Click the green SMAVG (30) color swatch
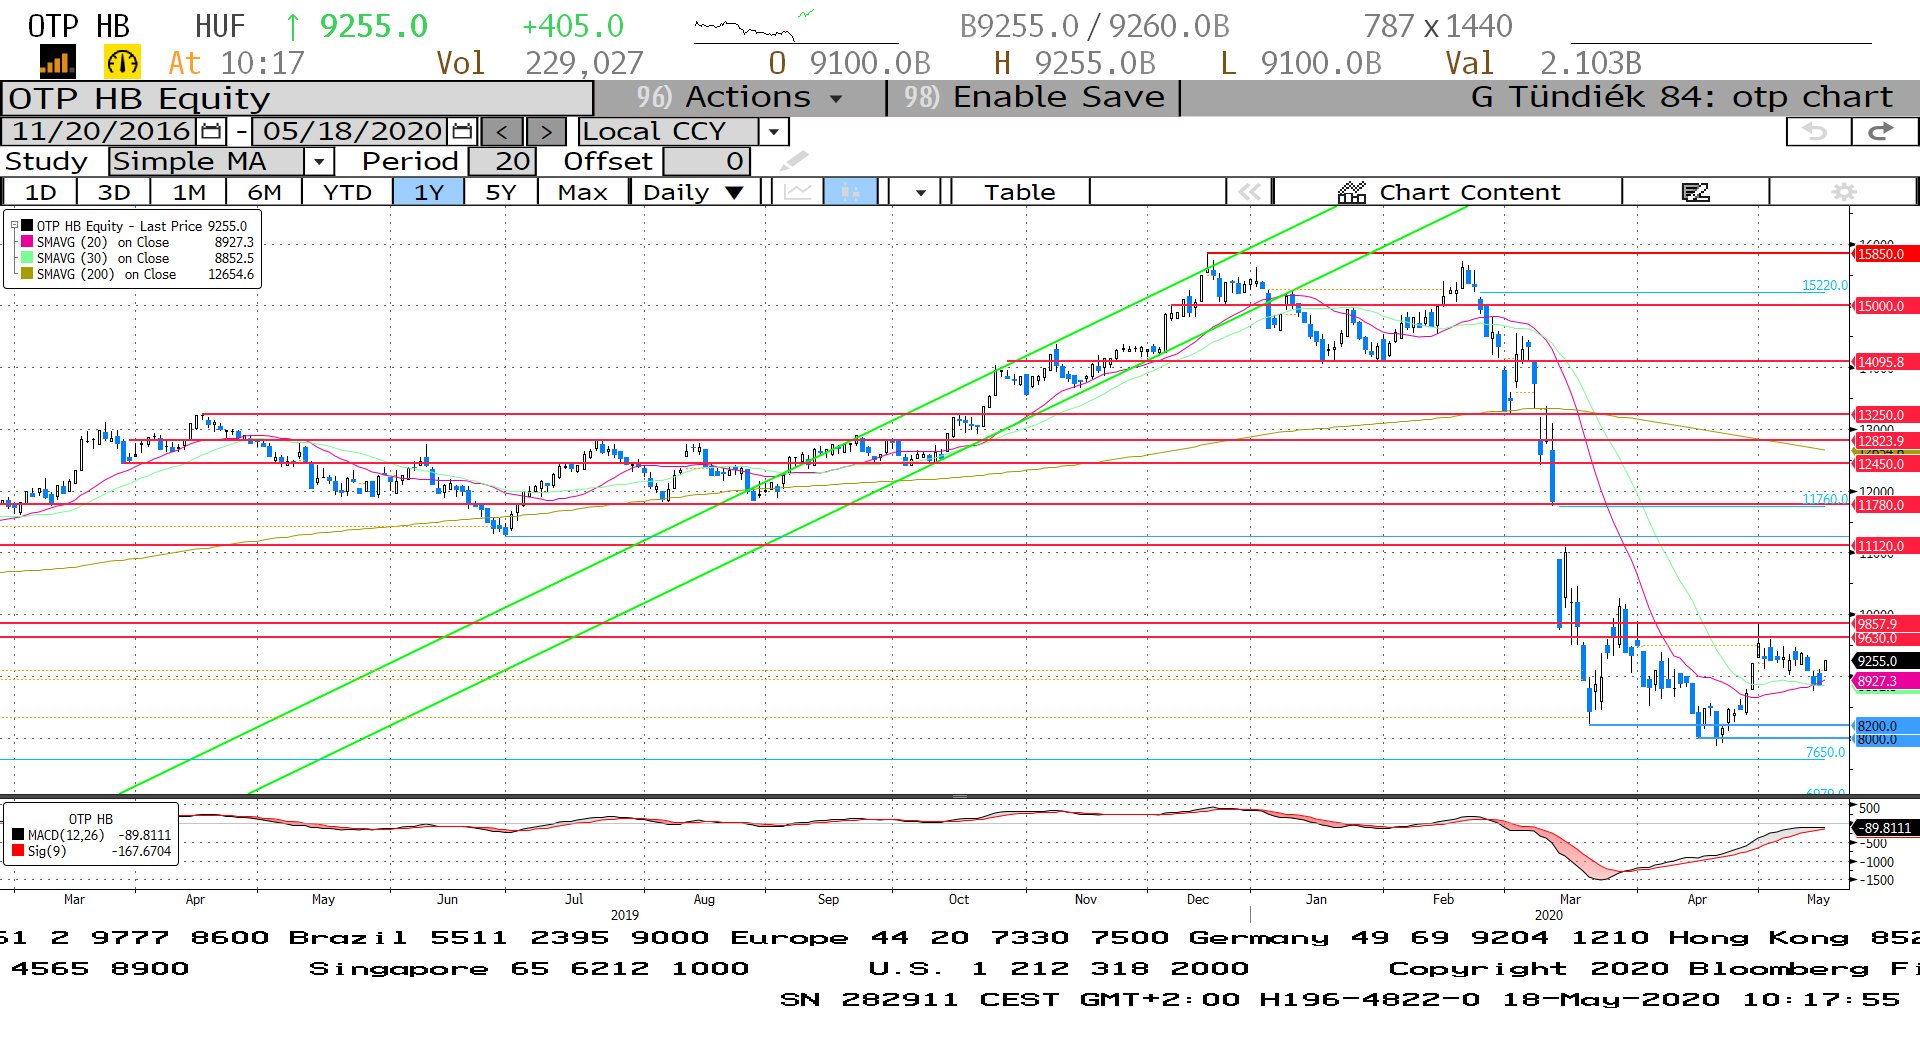 [x=28, y=258]
